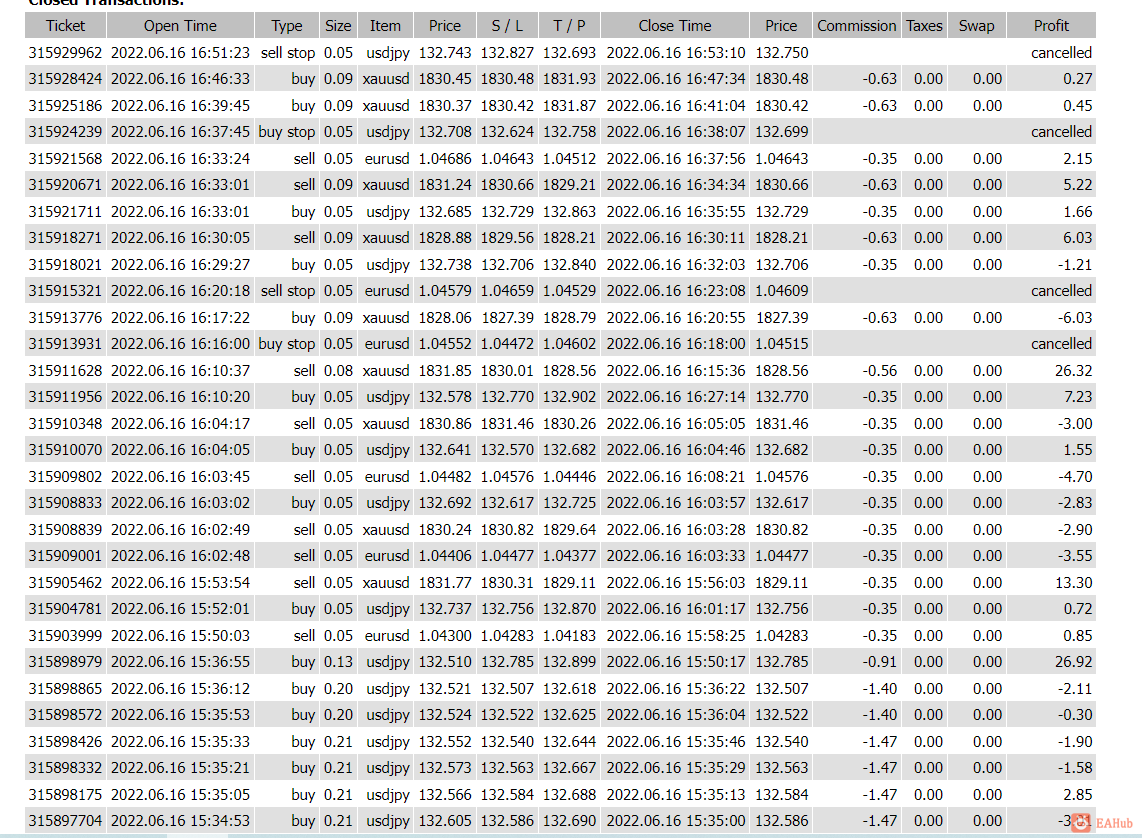The height and width of the screenshot is (838, 1142).
Task: Click the Swap column header
Action: click(977, 25)
